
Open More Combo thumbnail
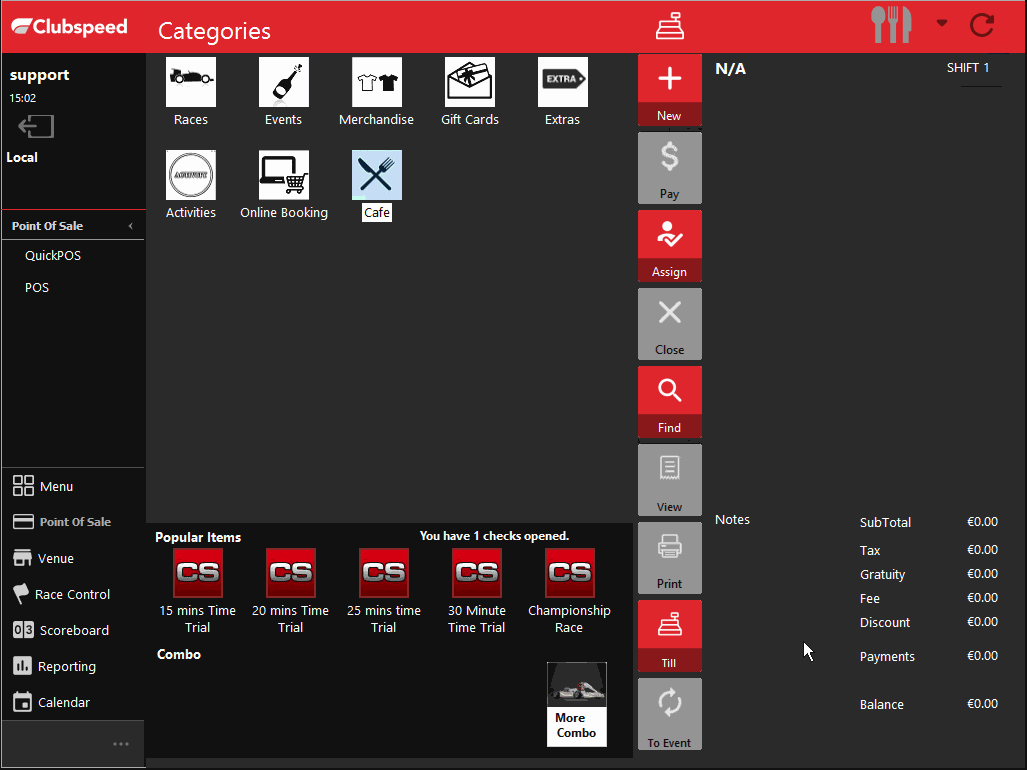coord(576,704)
